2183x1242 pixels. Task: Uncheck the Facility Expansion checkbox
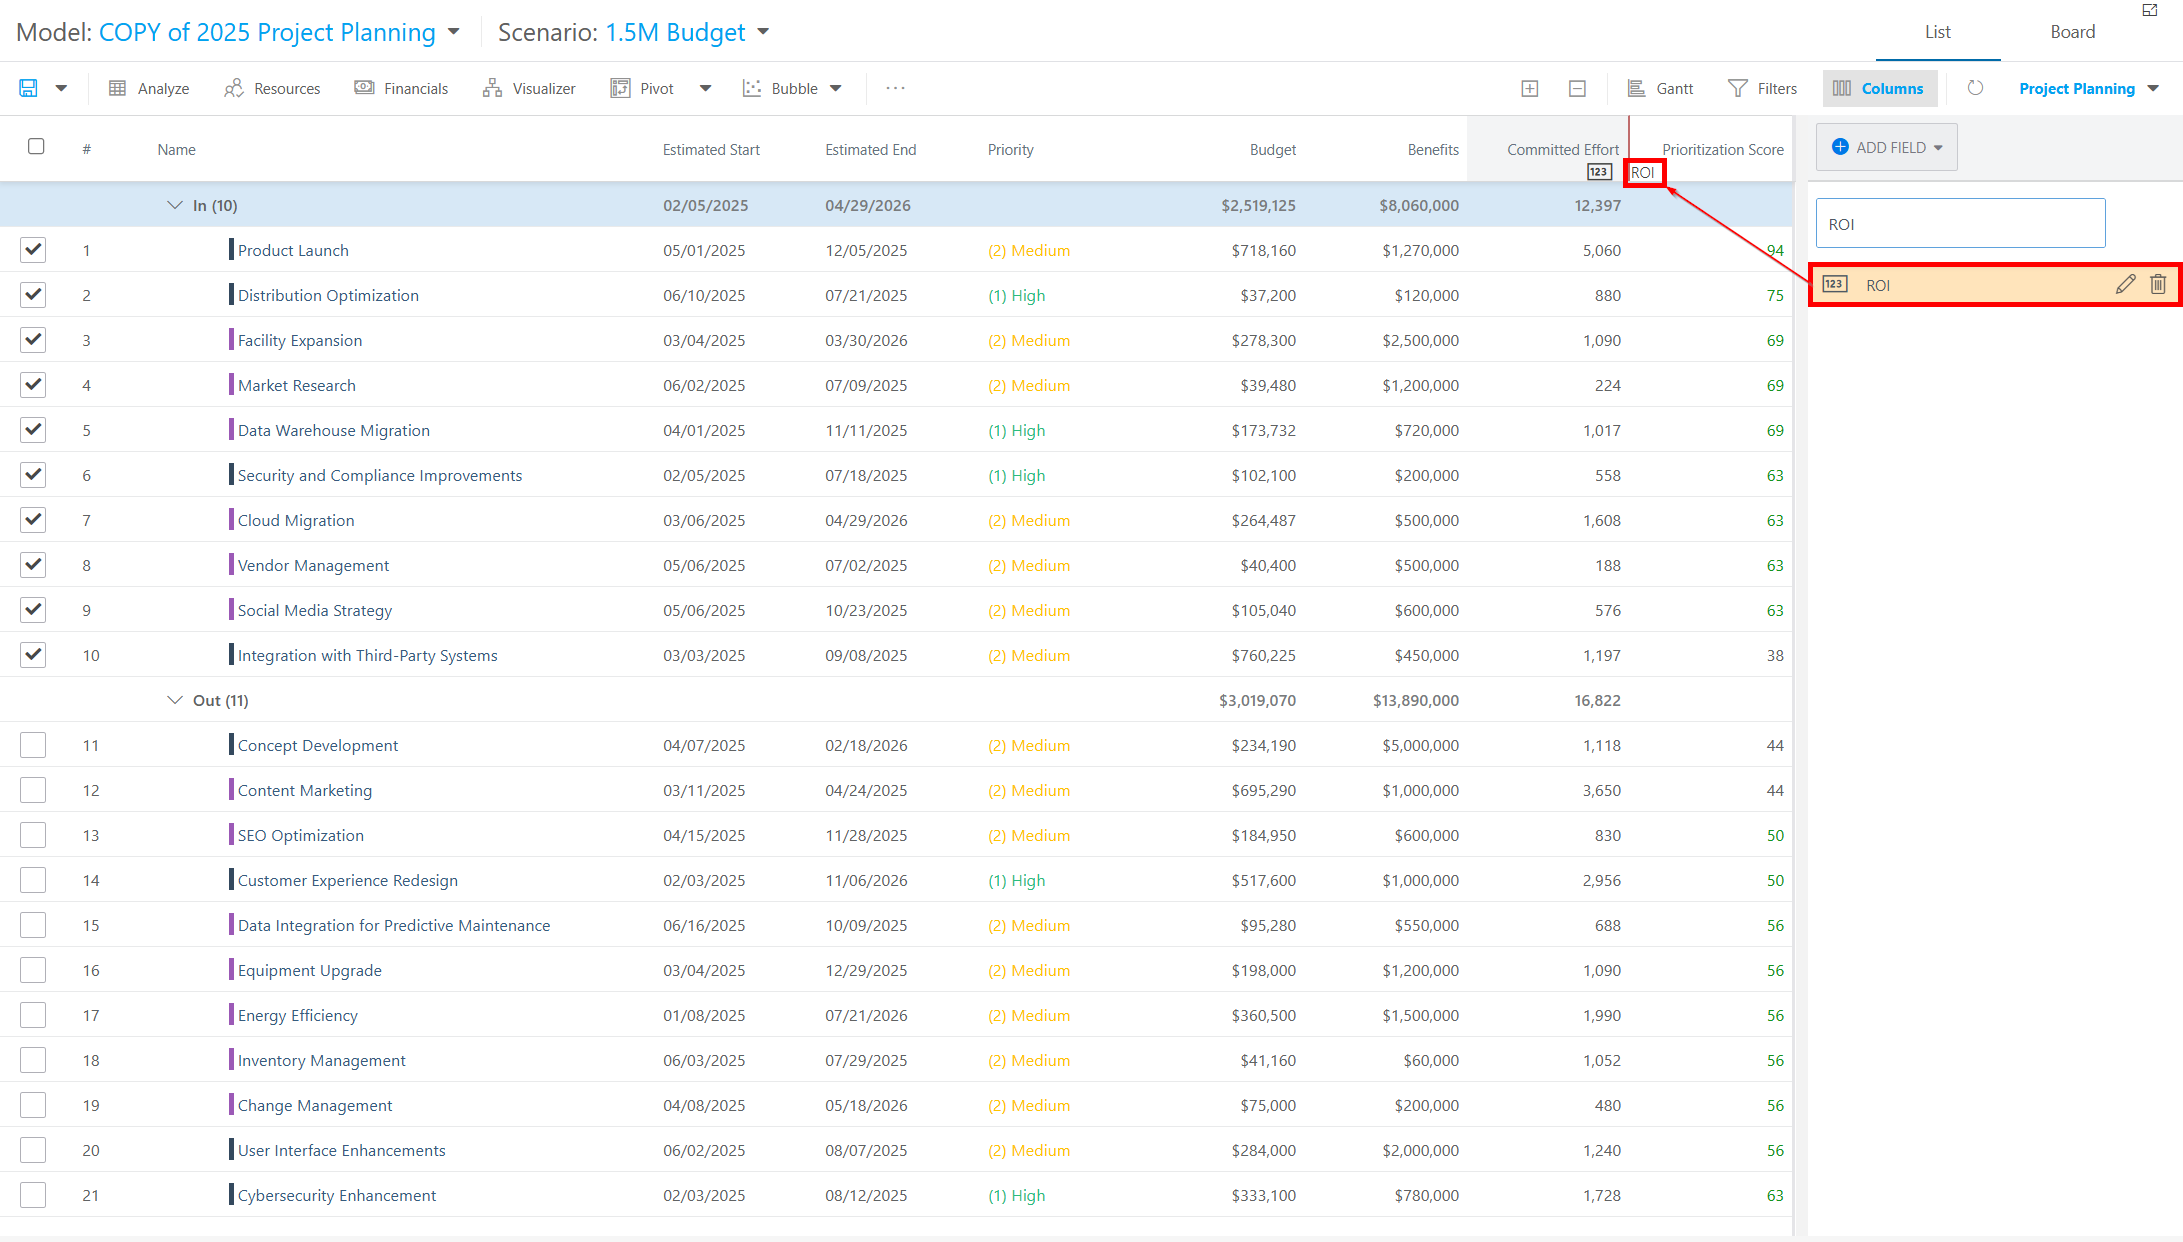click(33, 339)
